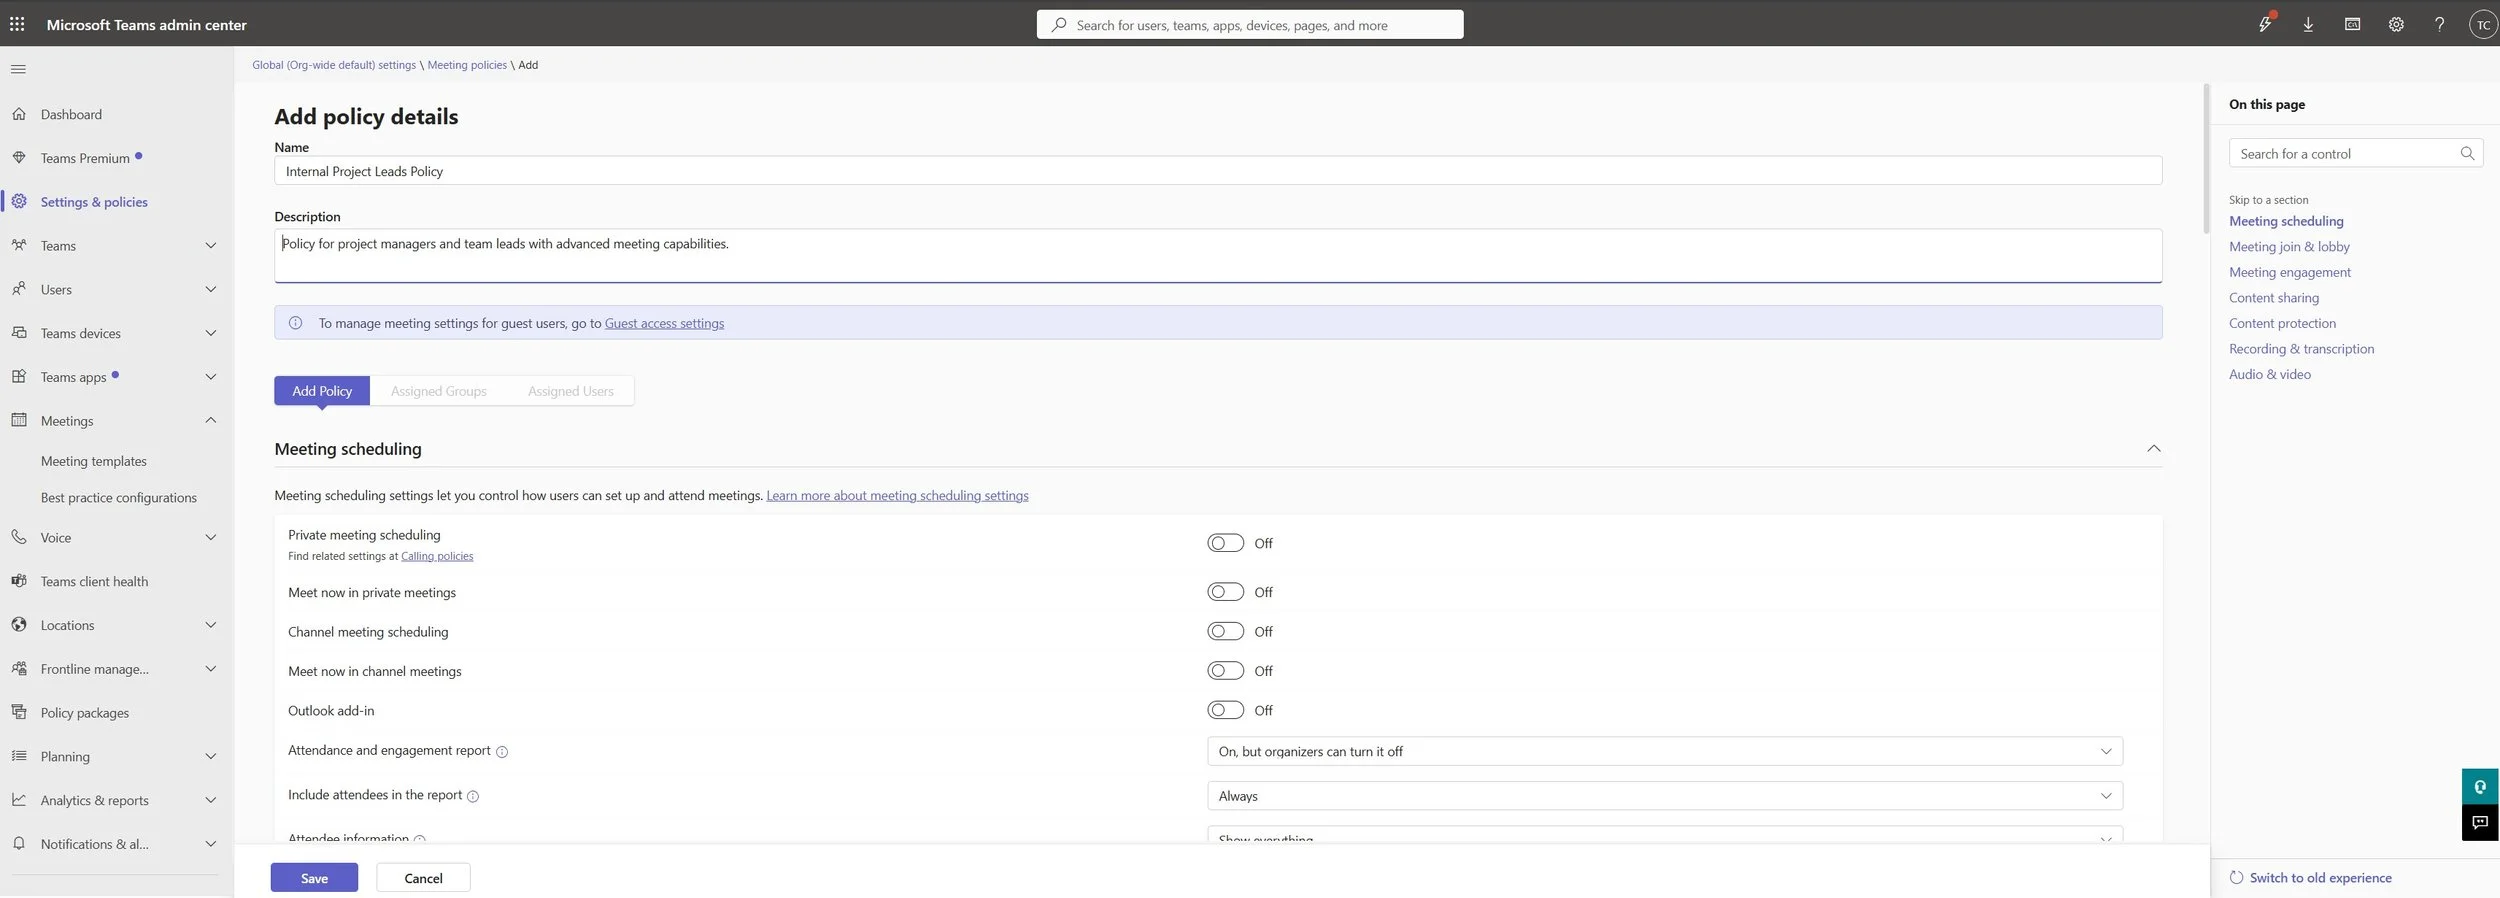Open the Calling policies link

point(437,556)
